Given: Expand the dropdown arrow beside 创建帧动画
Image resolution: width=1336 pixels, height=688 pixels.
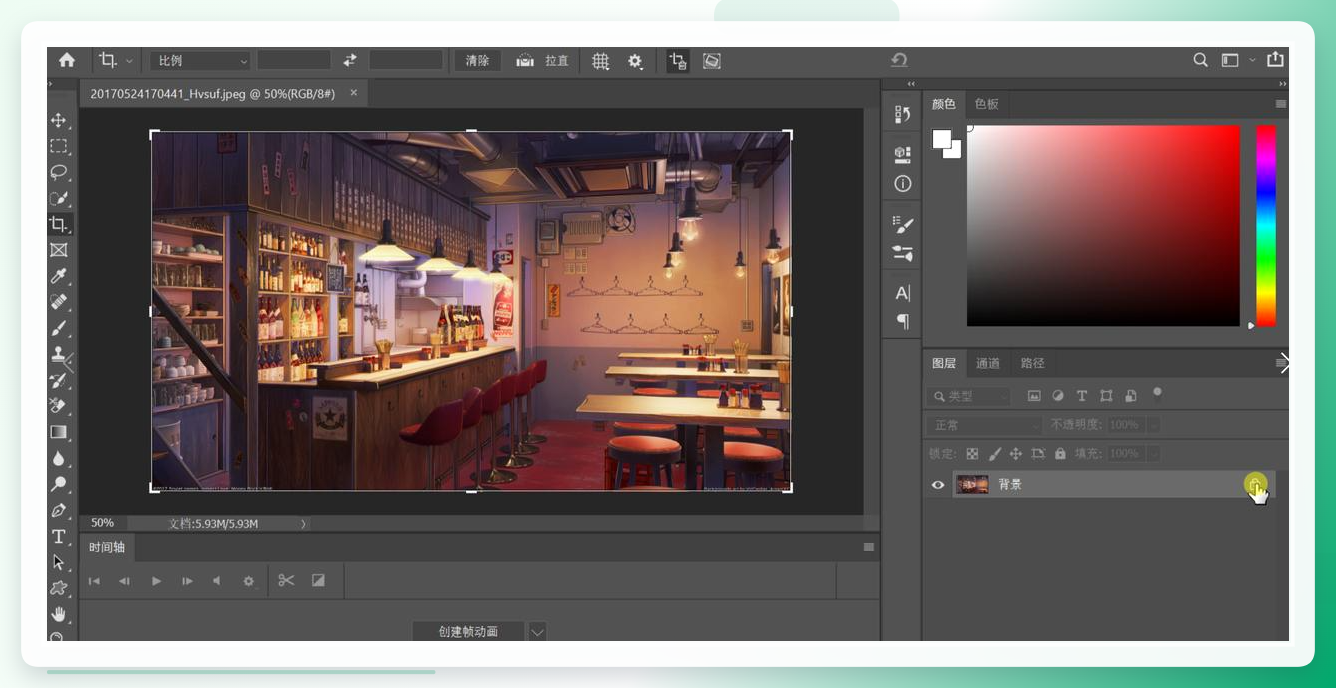Looking at the screenshot, I should point(537,632).
